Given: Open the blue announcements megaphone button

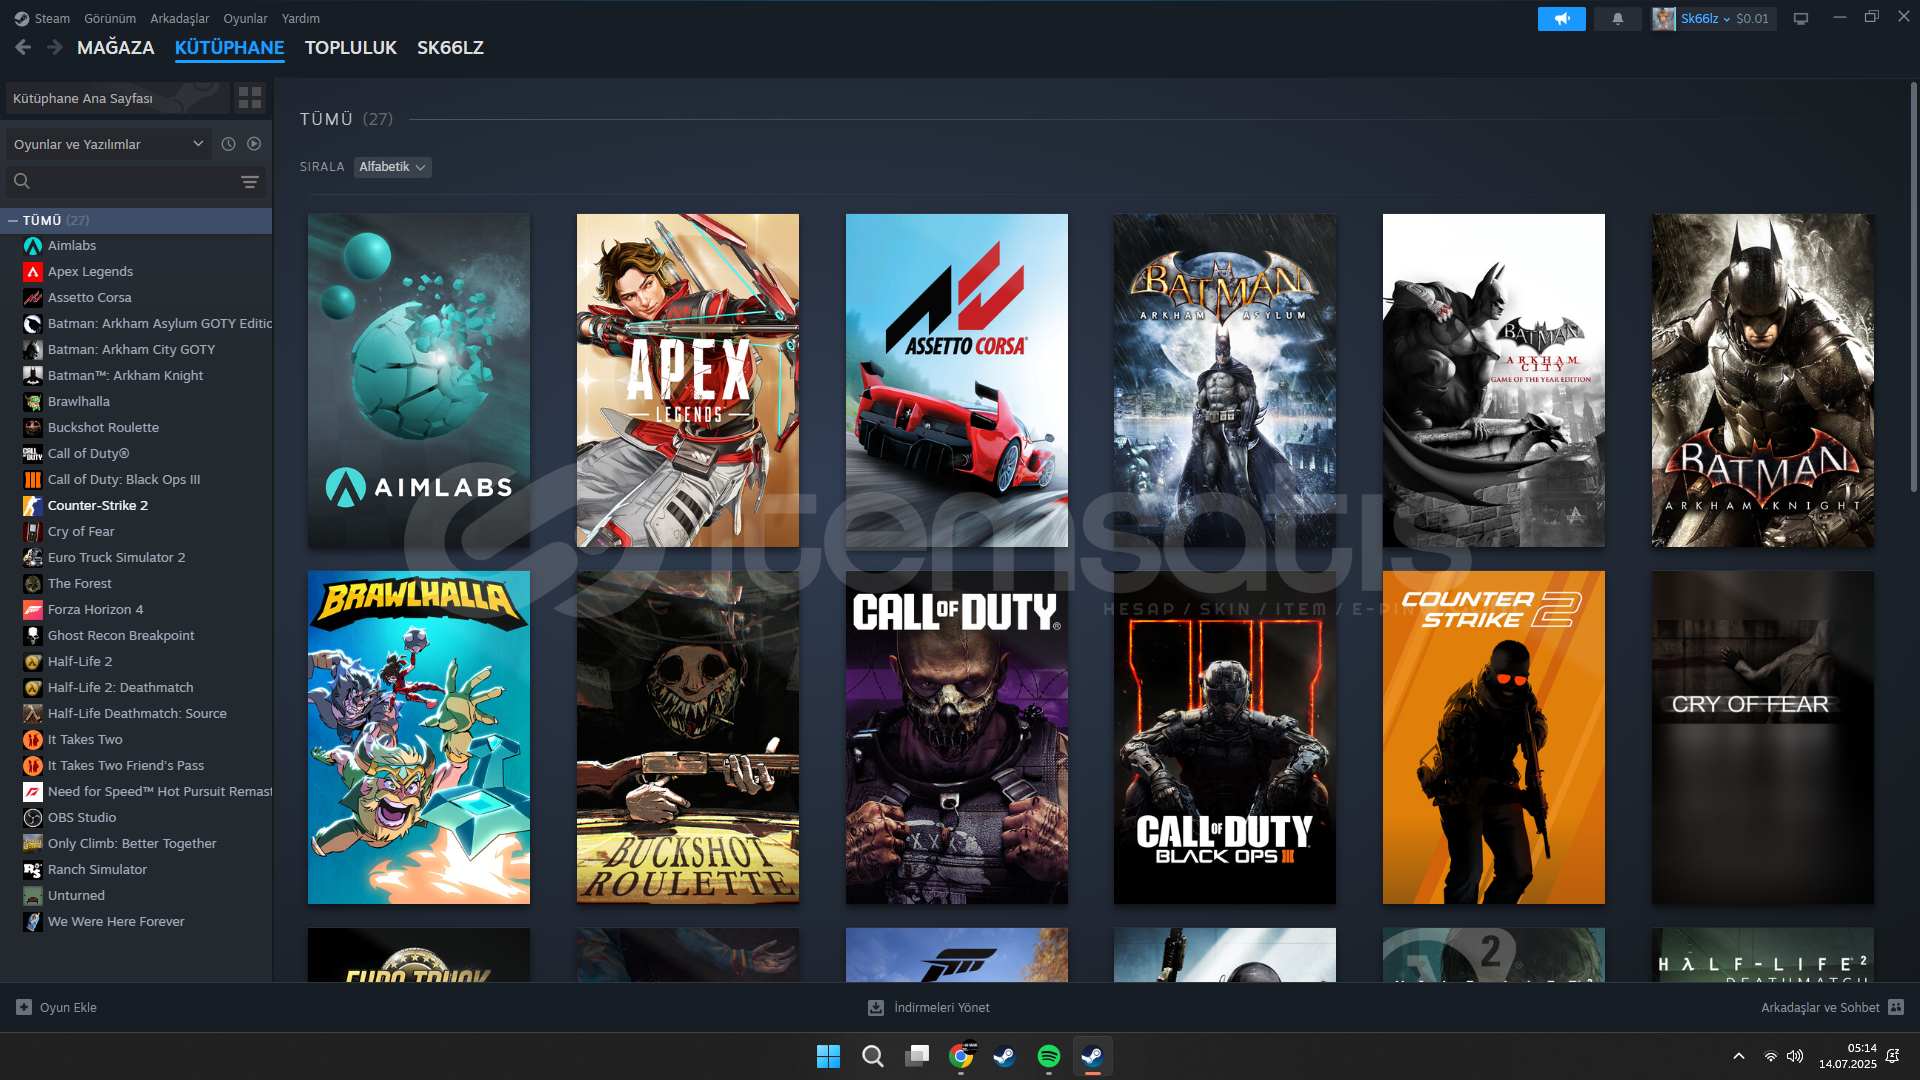Looking at the screenshot, I should [1561, 19].
